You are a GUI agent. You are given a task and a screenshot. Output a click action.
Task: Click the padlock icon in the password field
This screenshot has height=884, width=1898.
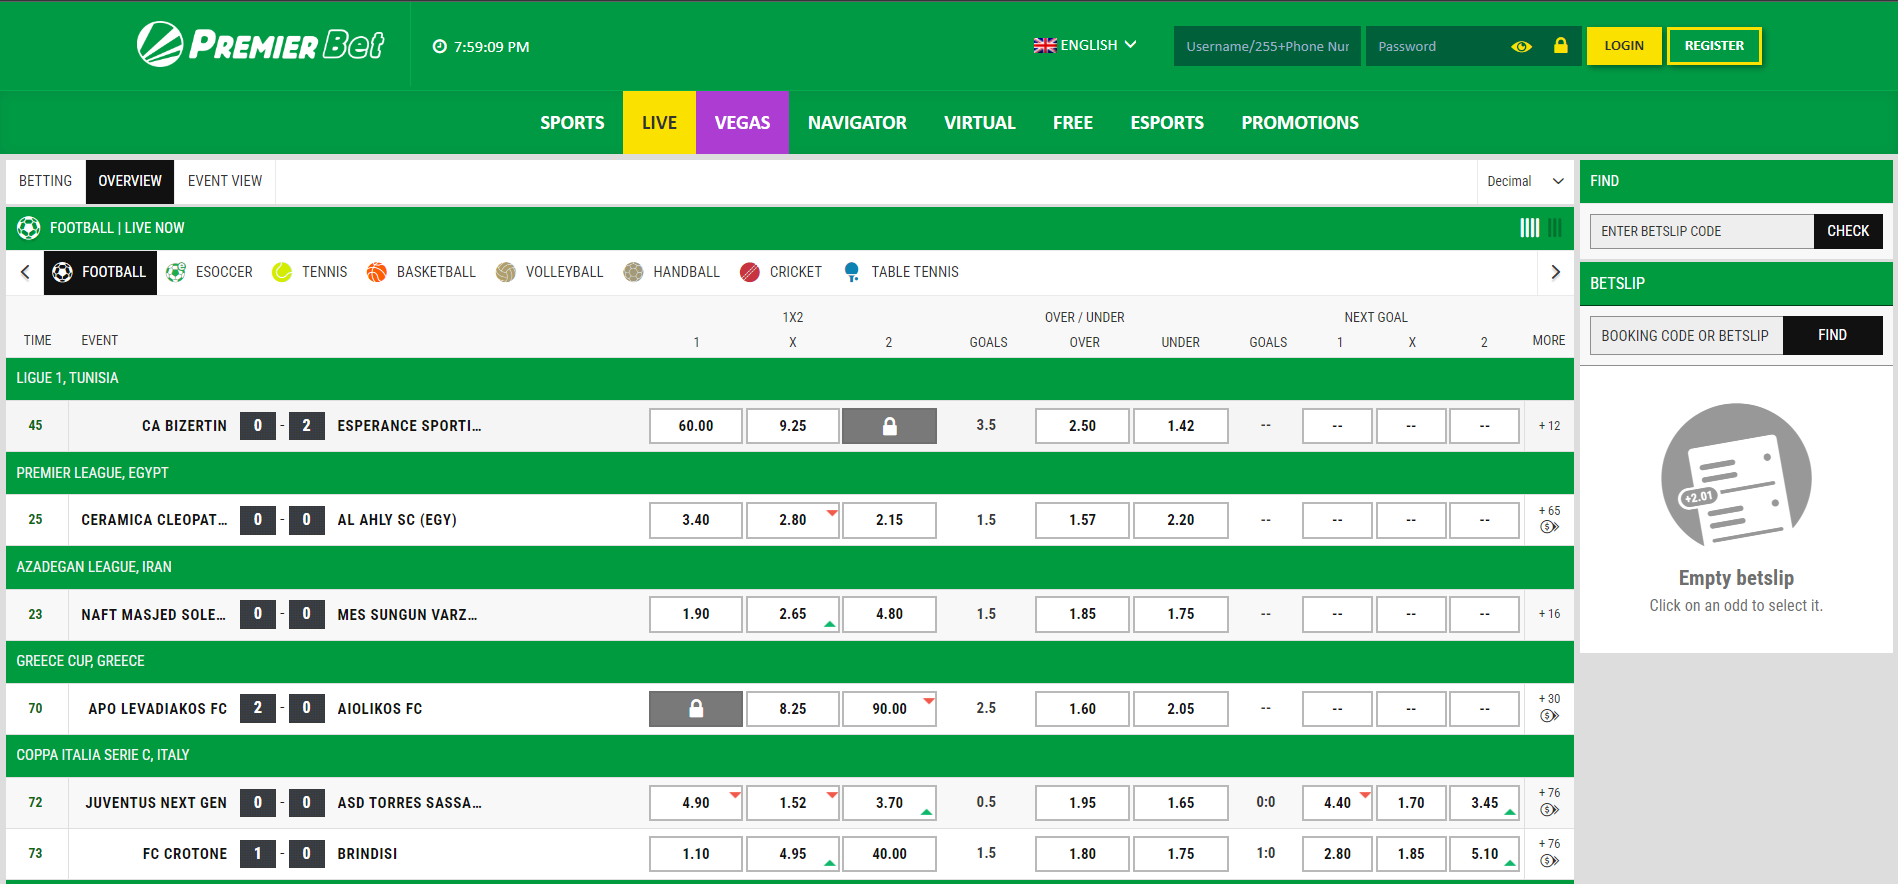tap(1560, 45)
